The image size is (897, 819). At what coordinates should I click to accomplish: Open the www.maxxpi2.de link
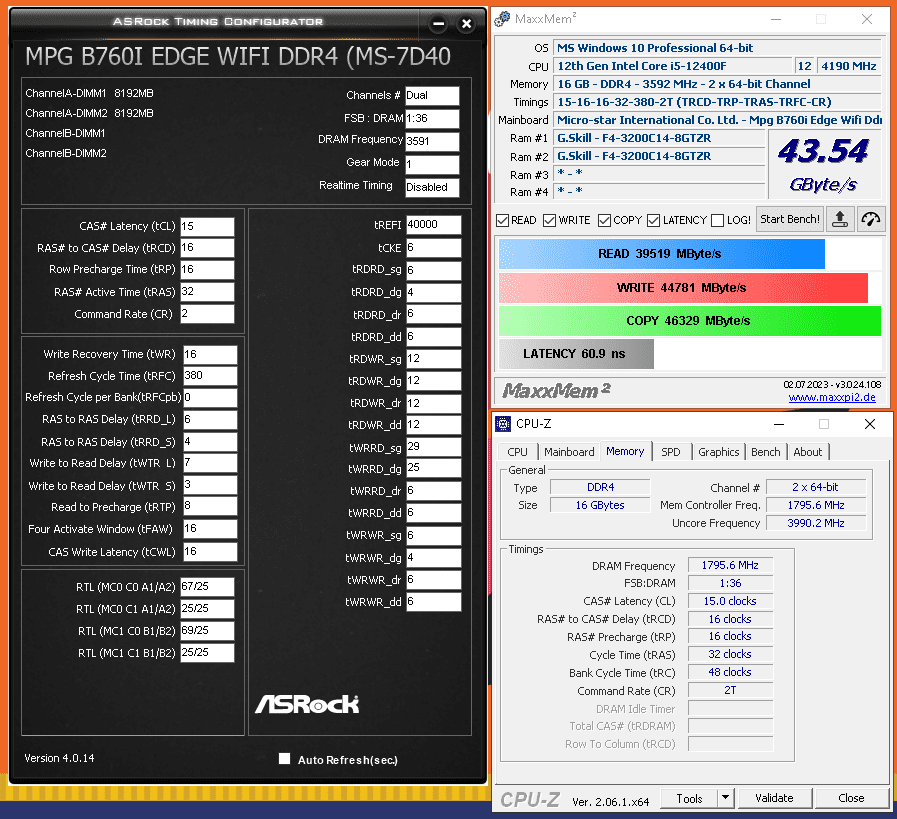pos(832,397)
